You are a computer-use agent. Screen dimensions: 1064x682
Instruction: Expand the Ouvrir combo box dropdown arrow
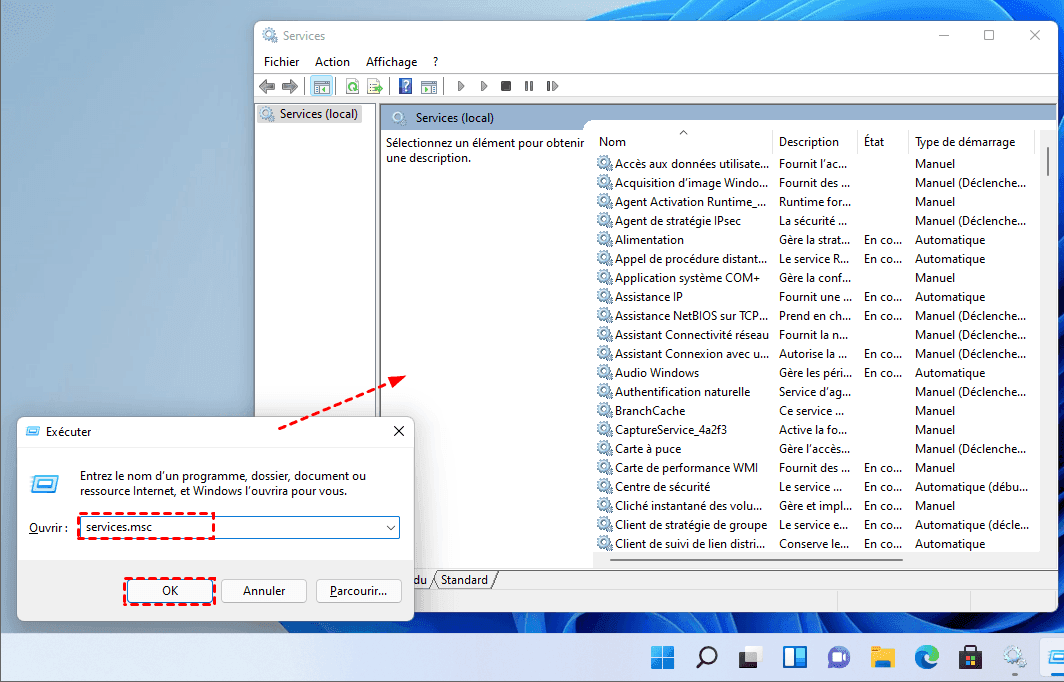point(390,527)
